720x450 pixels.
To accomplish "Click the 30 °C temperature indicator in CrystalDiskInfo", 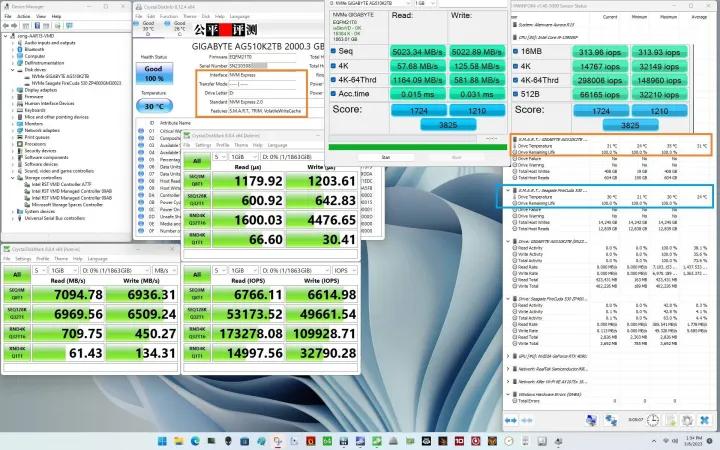I will 153,106.
